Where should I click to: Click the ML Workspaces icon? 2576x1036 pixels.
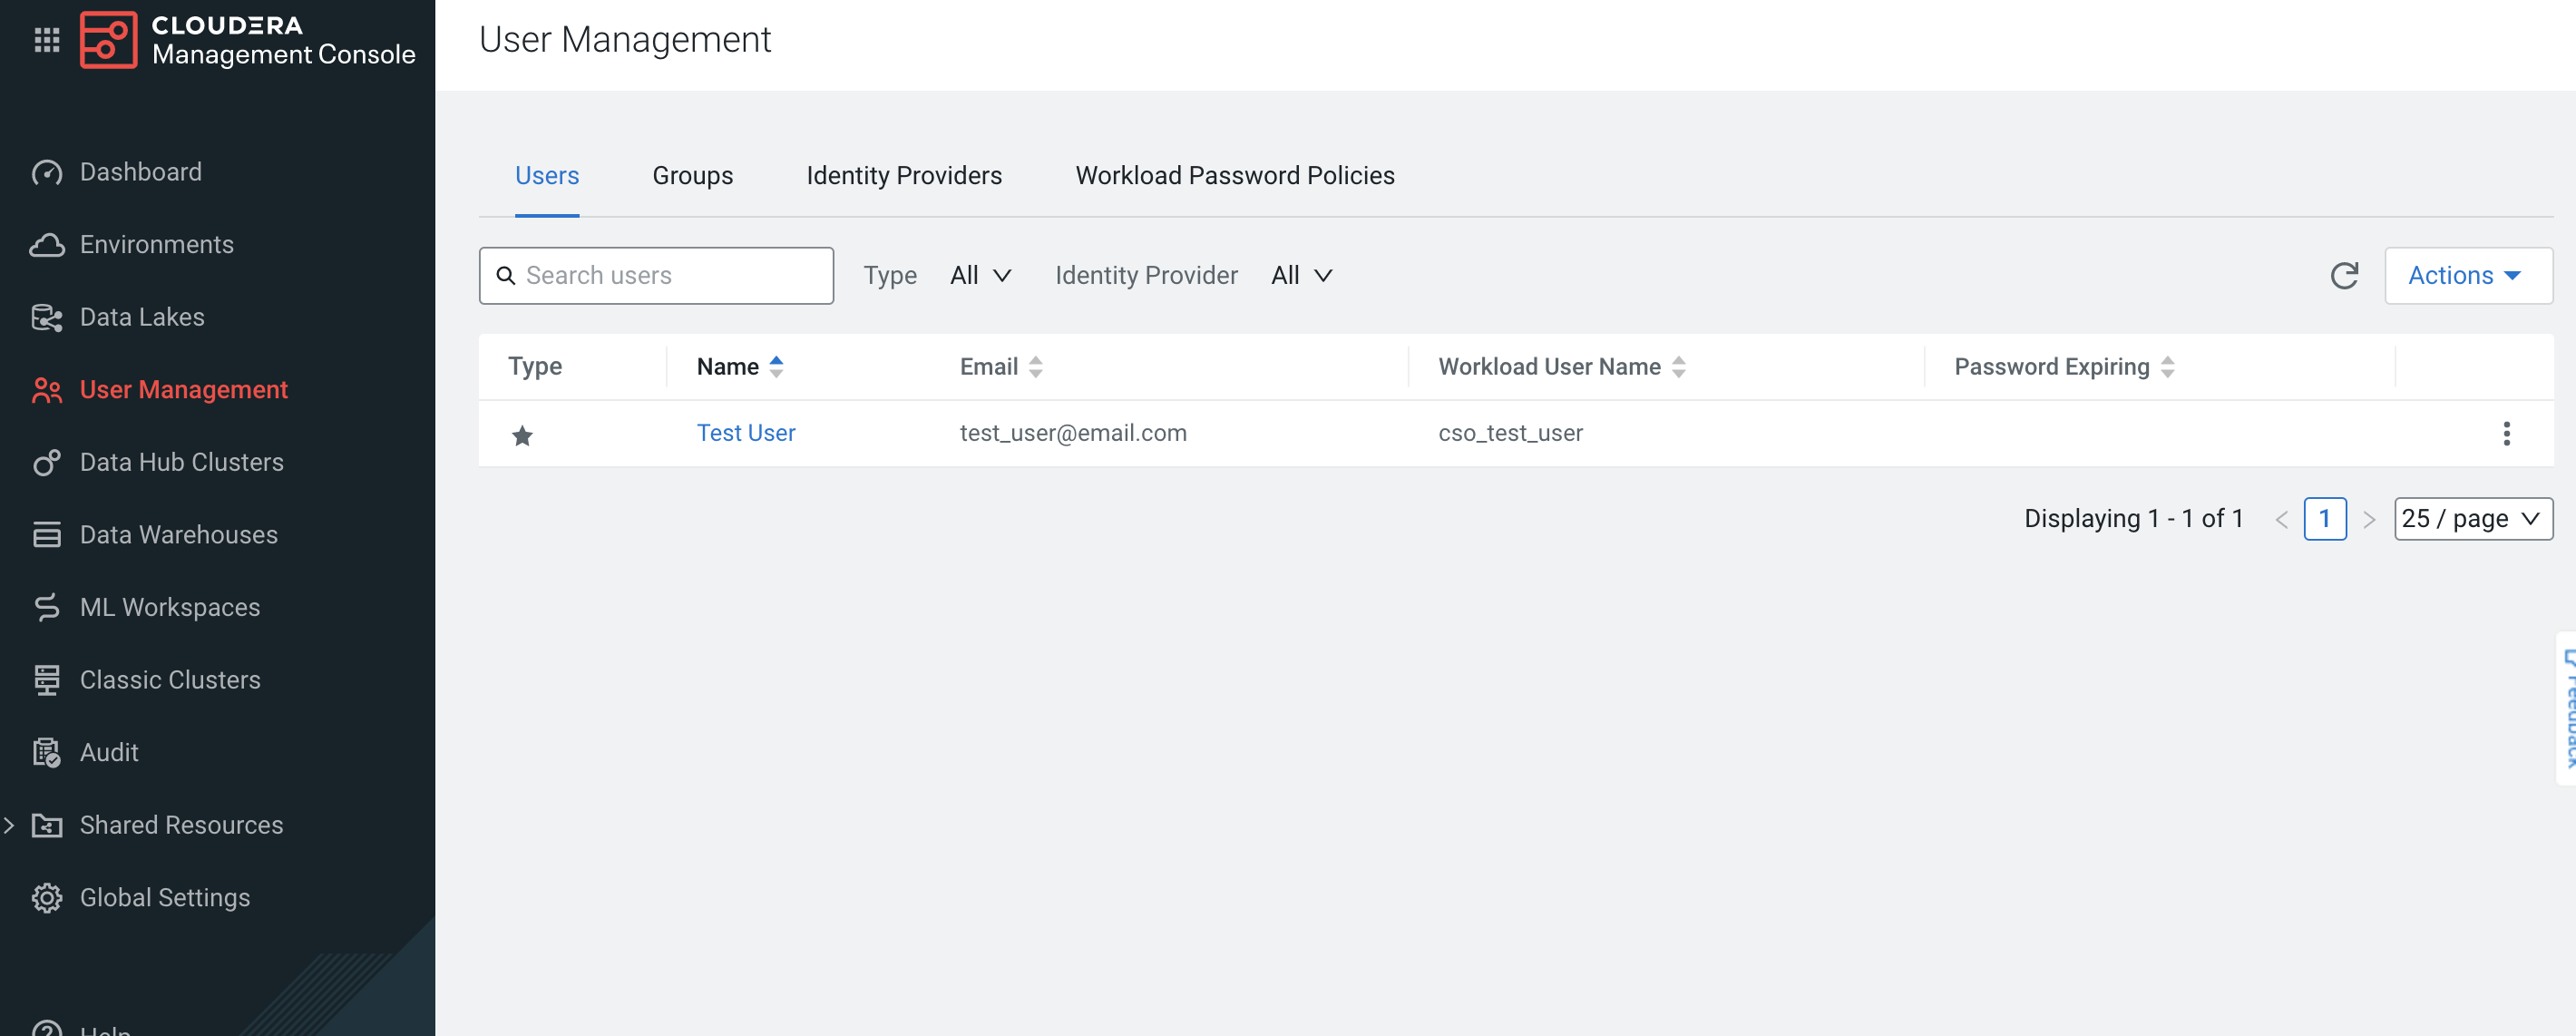(x=47, y=607)
